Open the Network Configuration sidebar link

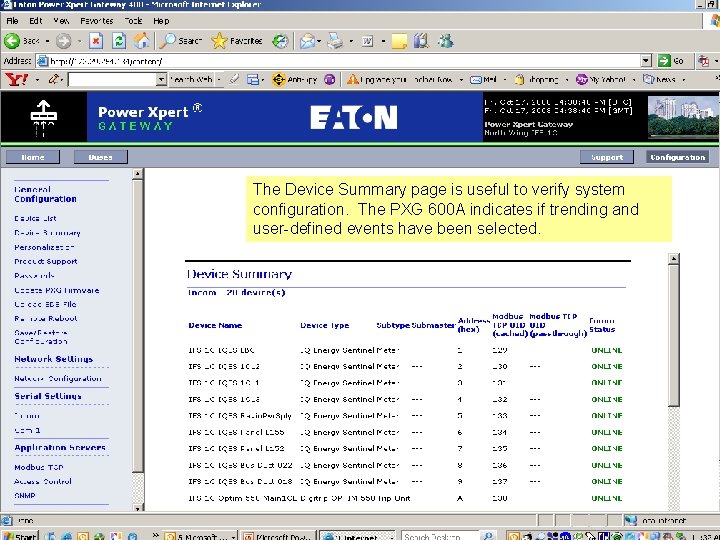pyautogui.click(x=58, y=379)
